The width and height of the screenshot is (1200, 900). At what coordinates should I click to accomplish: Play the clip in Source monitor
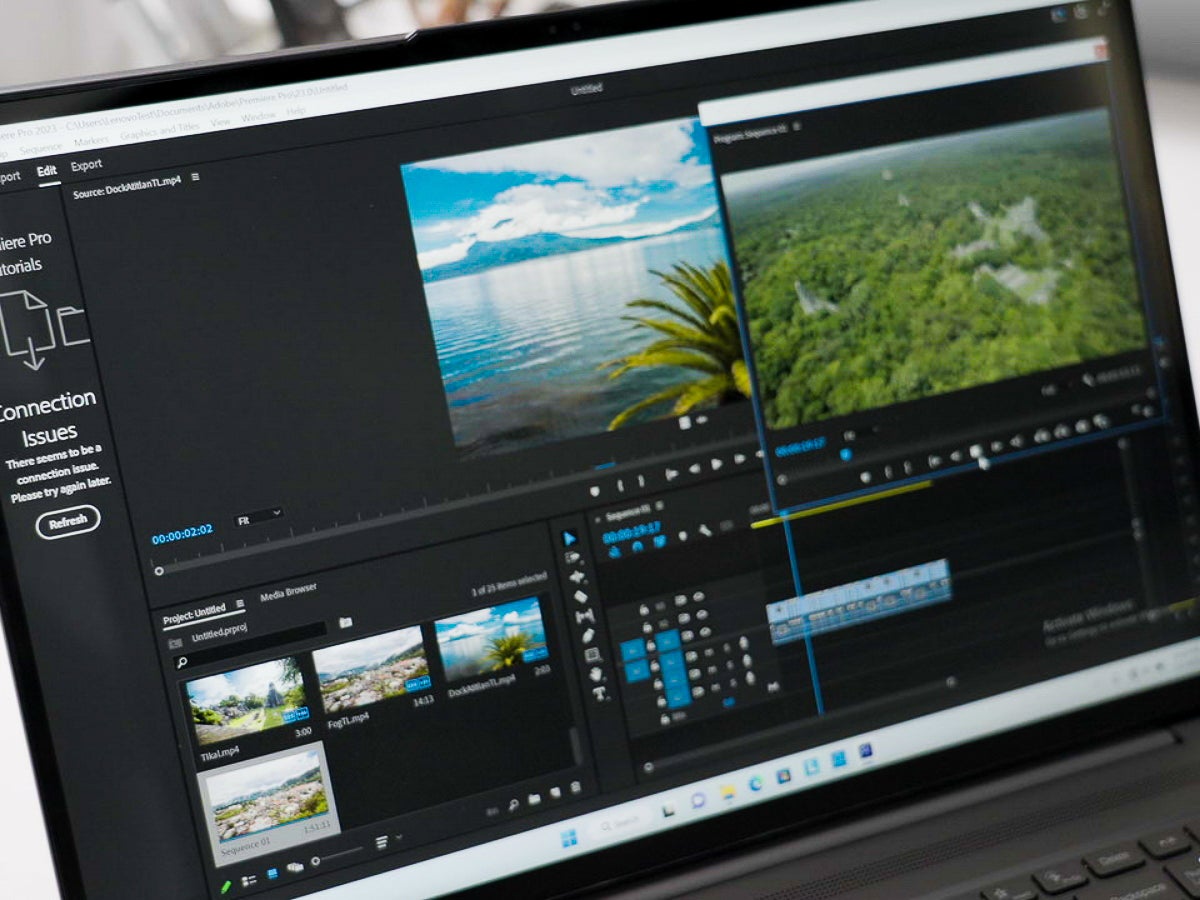[716, 464]
